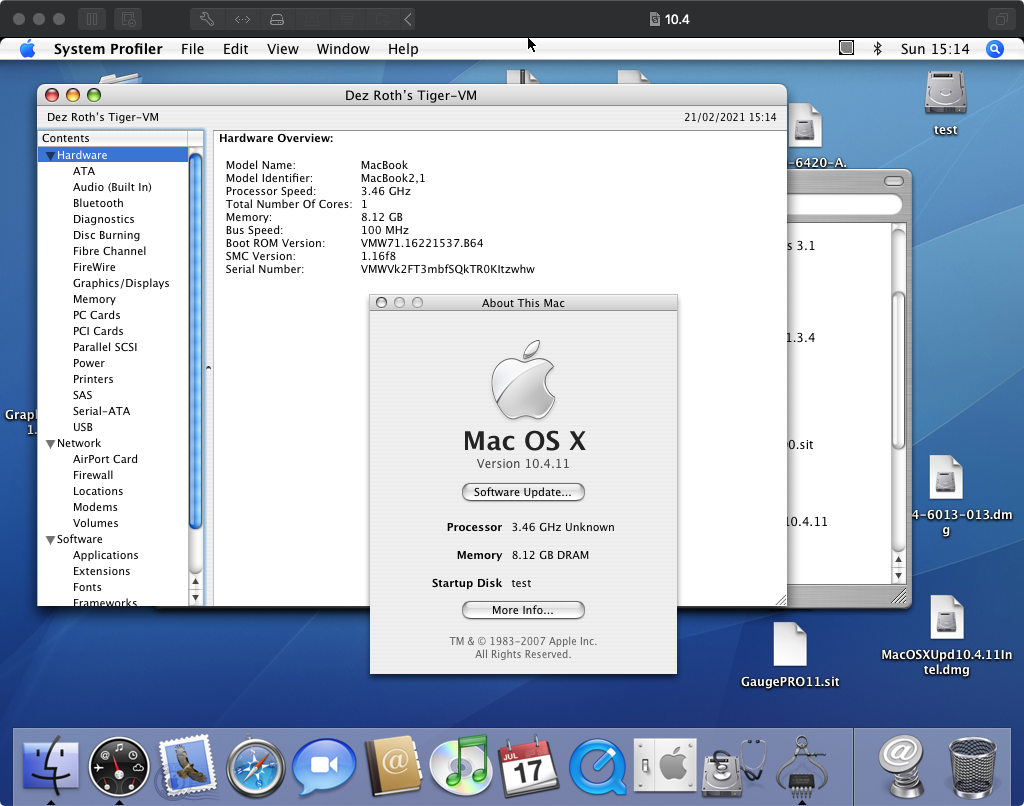
Task: Click sidebar scroll down arrow
Action: coord(195,597)
